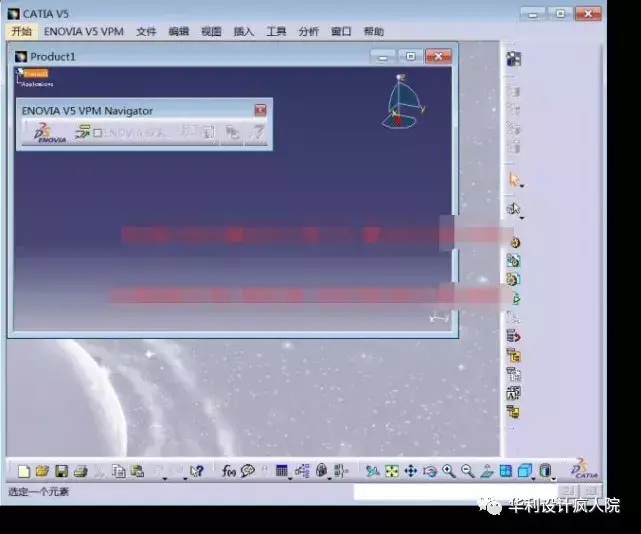Open the Formula f(x) tool
This screenshot has width=641, height=534.
(x=229, y=471)
